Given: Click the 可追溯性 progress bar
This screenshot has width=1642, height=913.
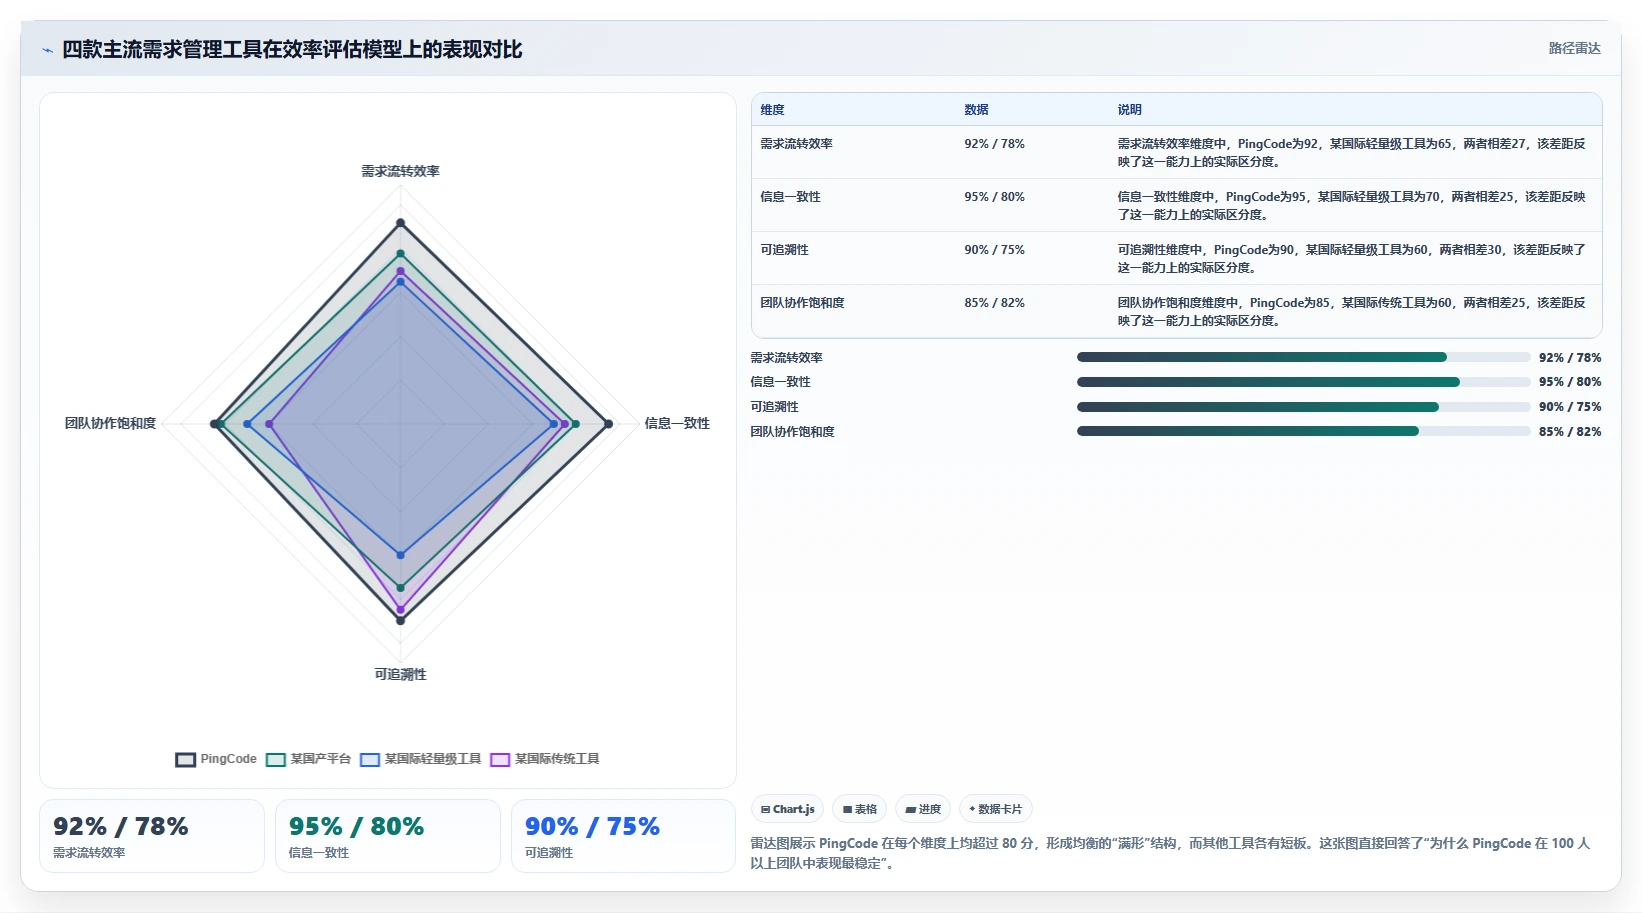Looking at the screenshot, I should tap(1303, 407).
